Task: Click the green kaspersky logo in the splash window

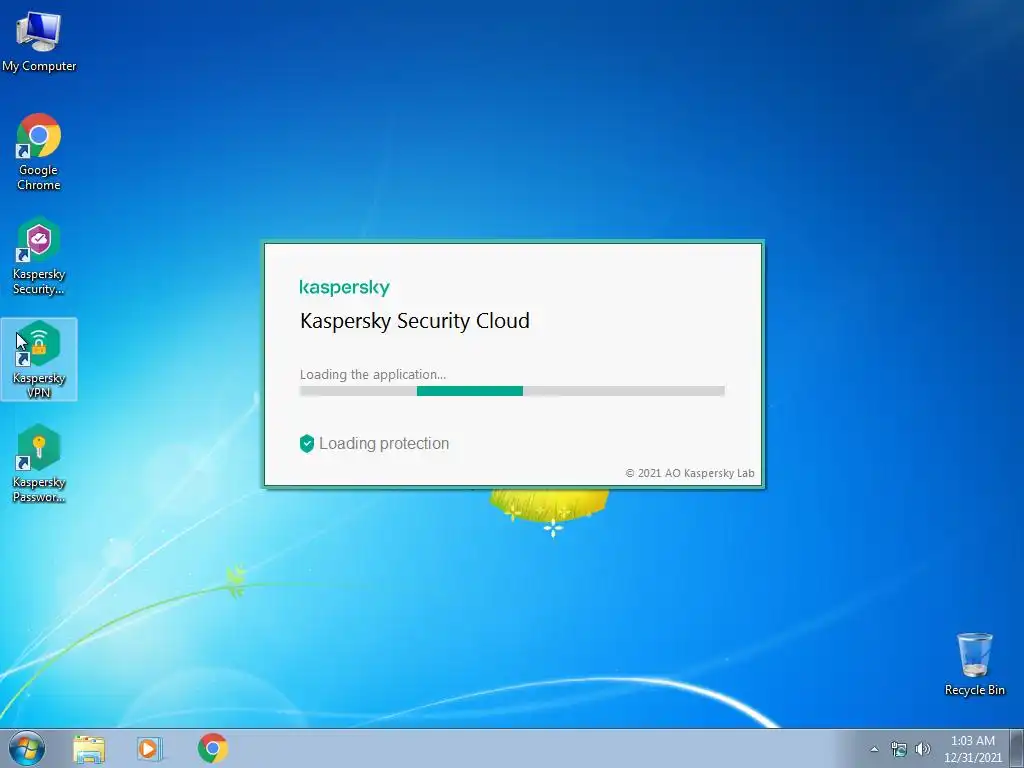Action: (344, 287)
